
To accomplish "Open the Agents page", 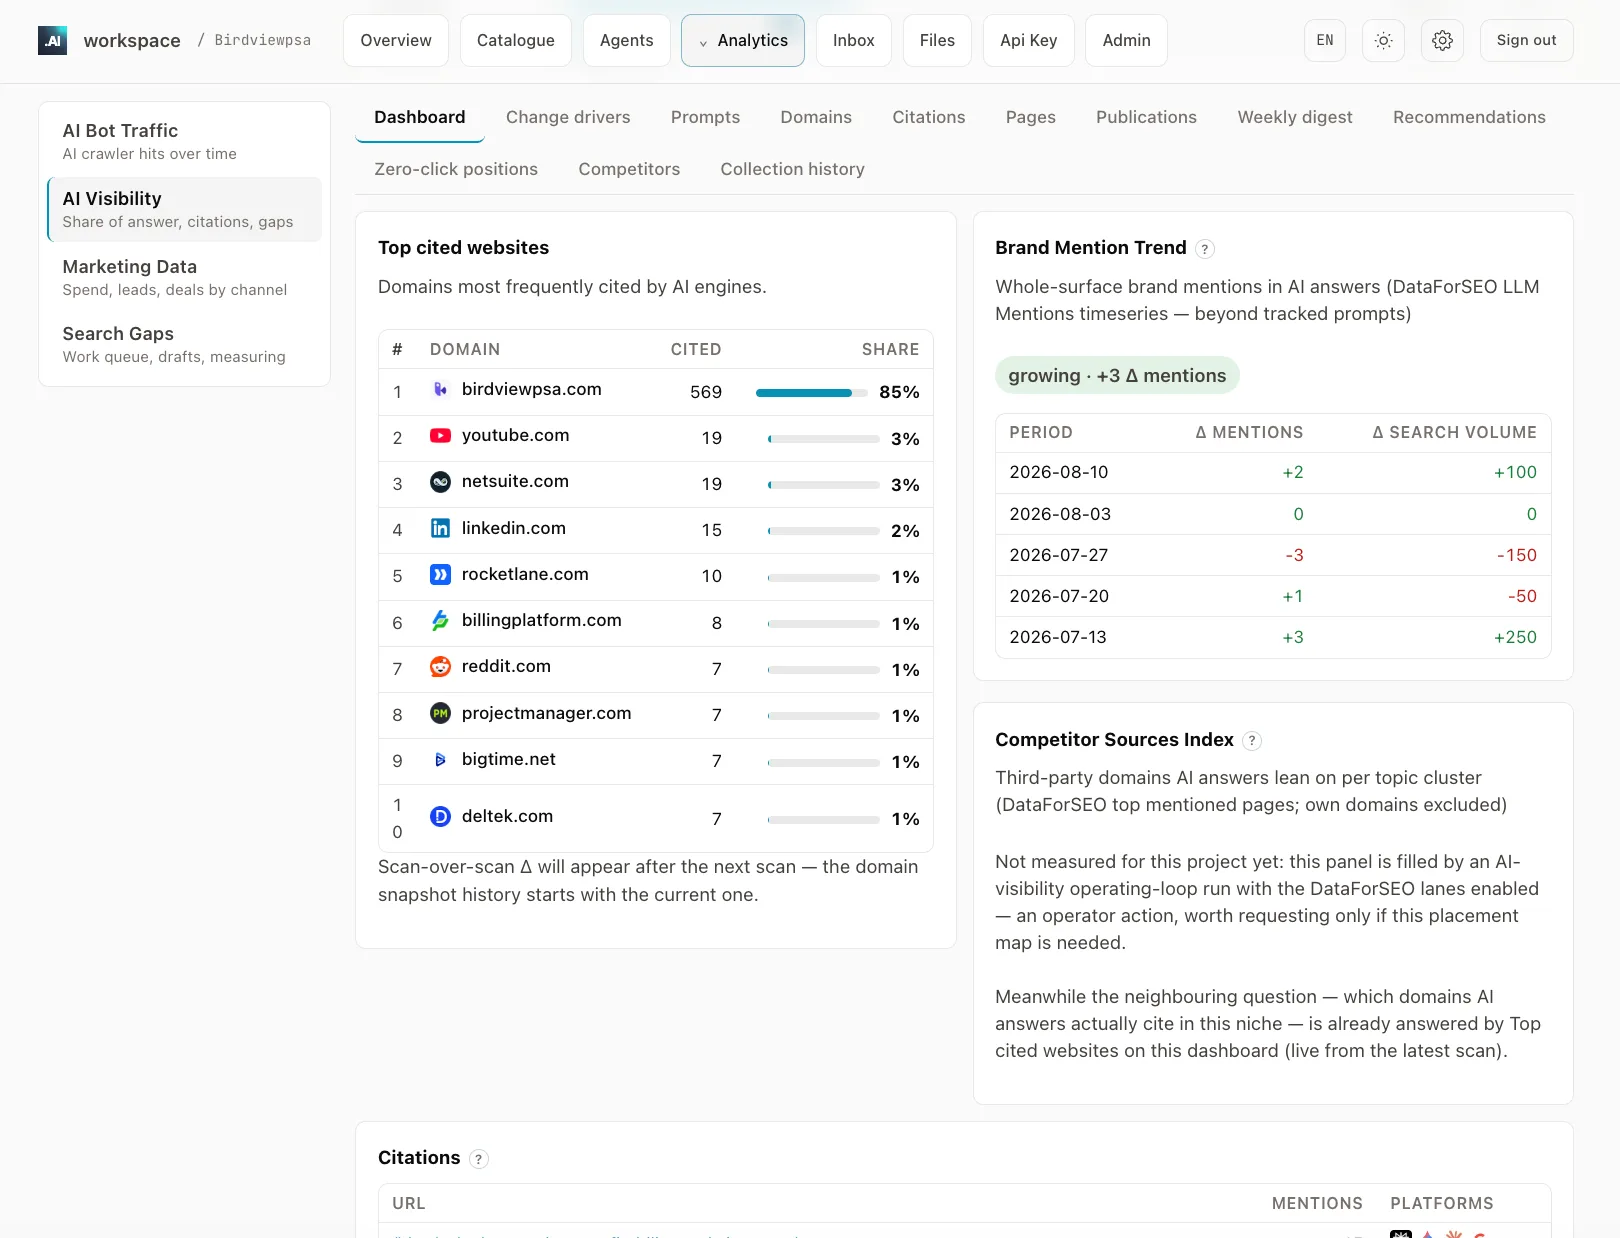I will coord(627,40).
